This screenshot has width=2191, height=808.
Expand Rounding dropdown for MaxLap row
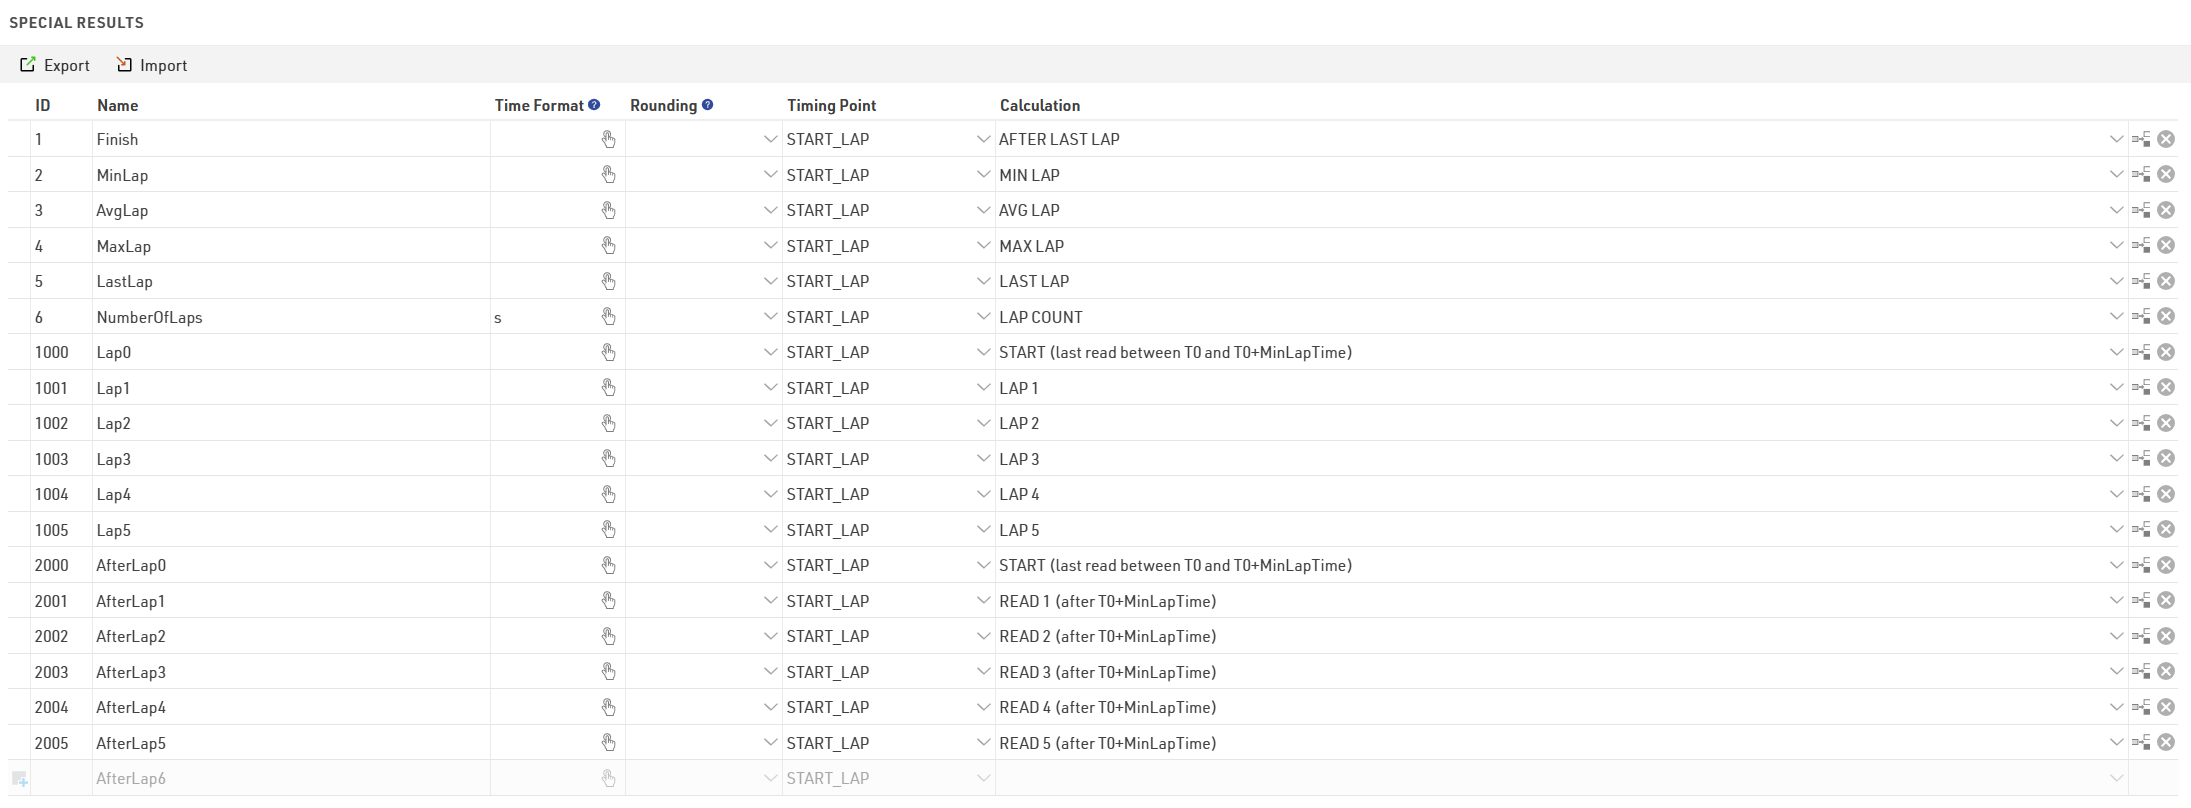tap(770, 246)
